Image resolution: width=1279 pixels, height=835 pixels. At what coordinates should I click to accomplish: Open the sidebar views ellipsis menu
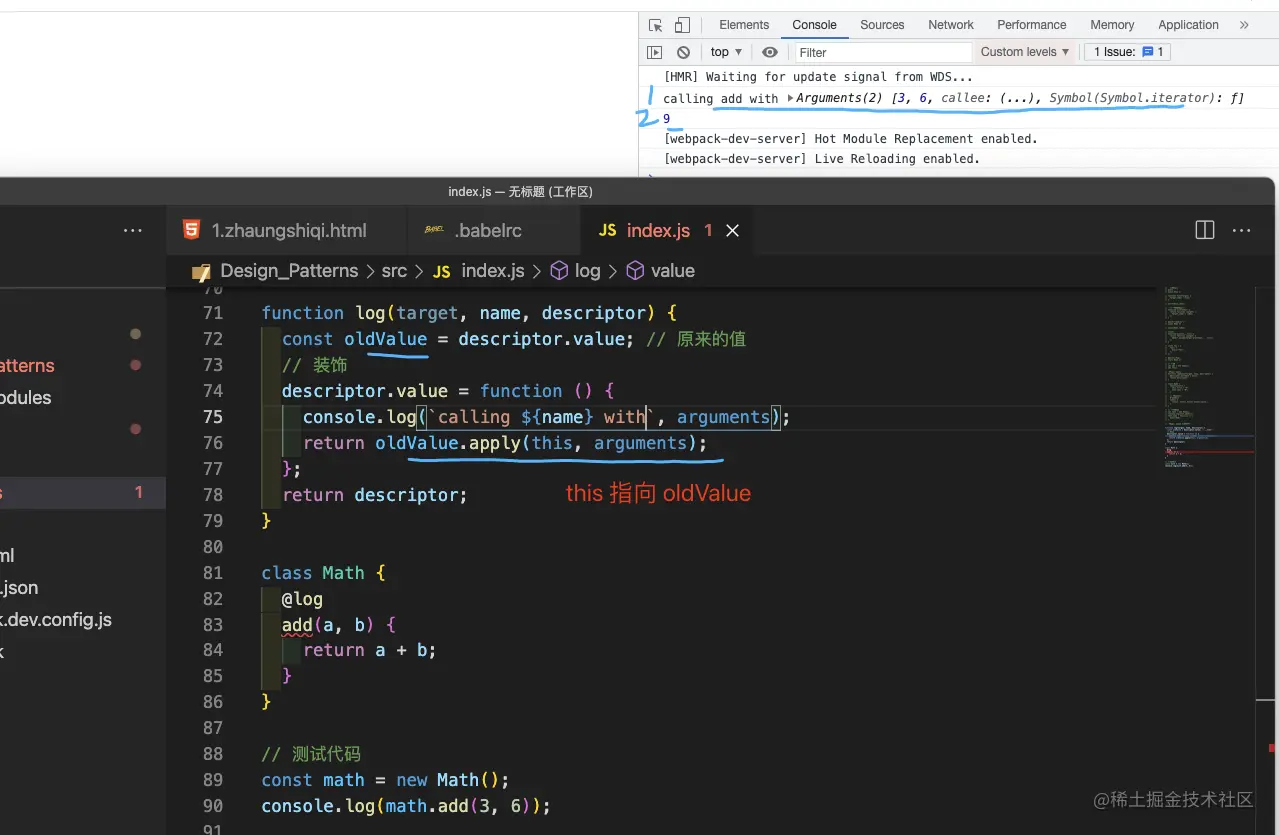point(133,230)
